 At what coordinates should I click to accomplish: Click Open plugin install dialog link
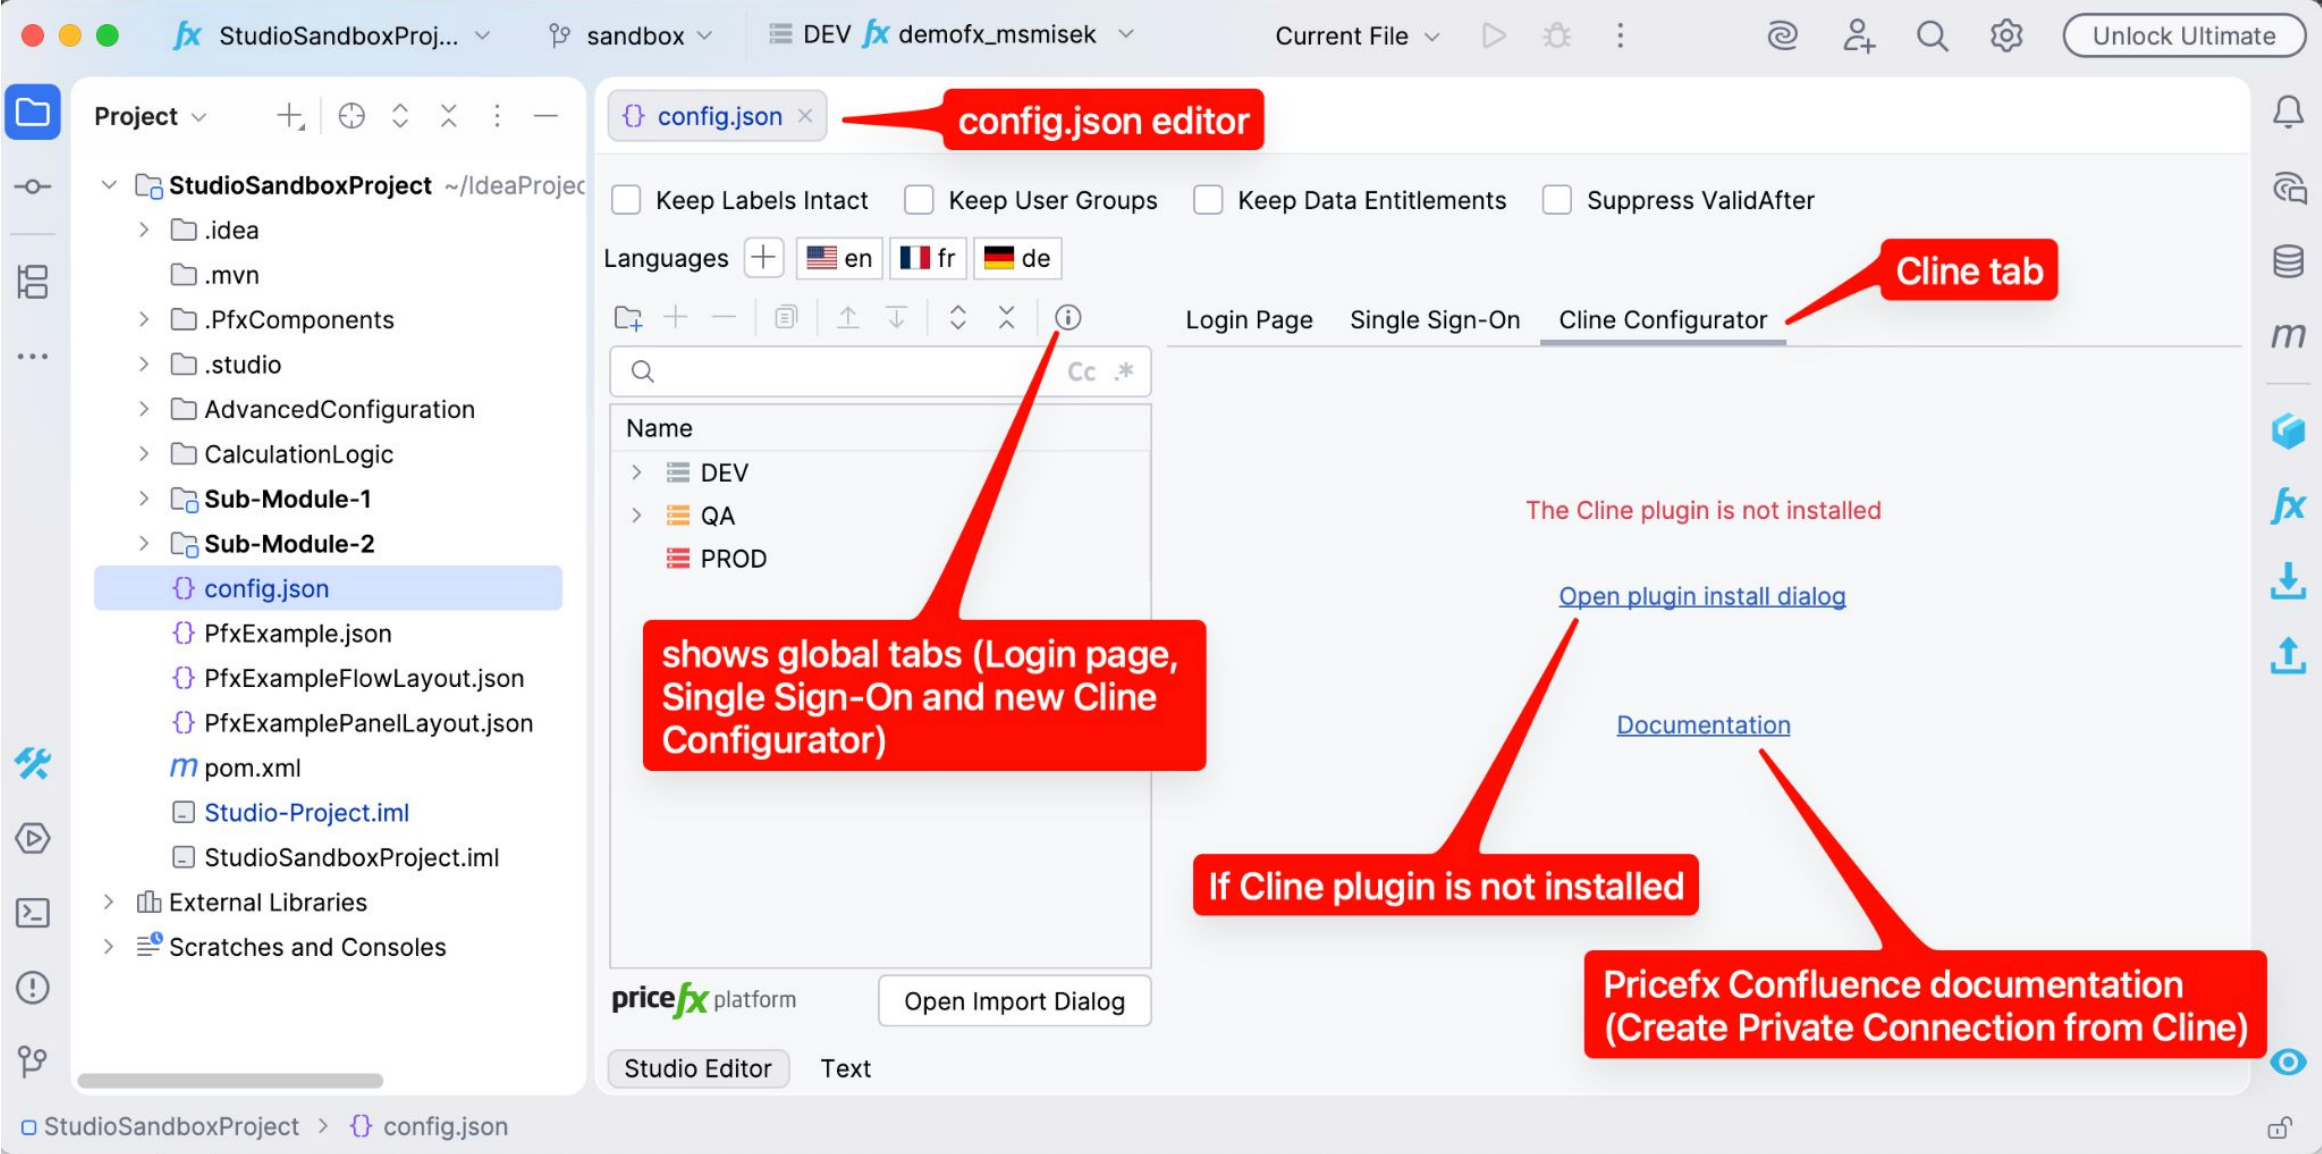pyautogui.click(x=1701, y=596)
